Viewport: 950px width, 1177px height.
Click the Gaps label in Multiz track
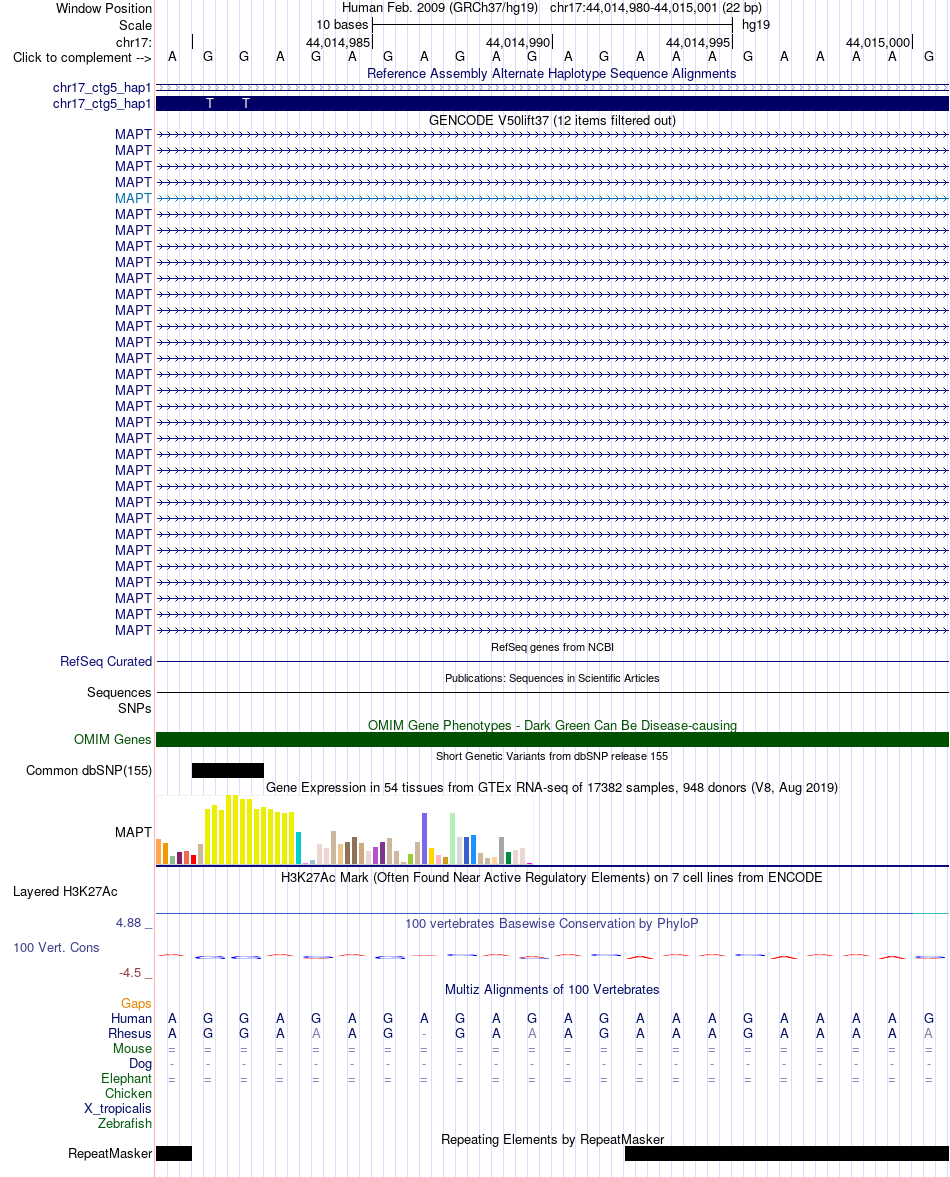click(136, 1004)
